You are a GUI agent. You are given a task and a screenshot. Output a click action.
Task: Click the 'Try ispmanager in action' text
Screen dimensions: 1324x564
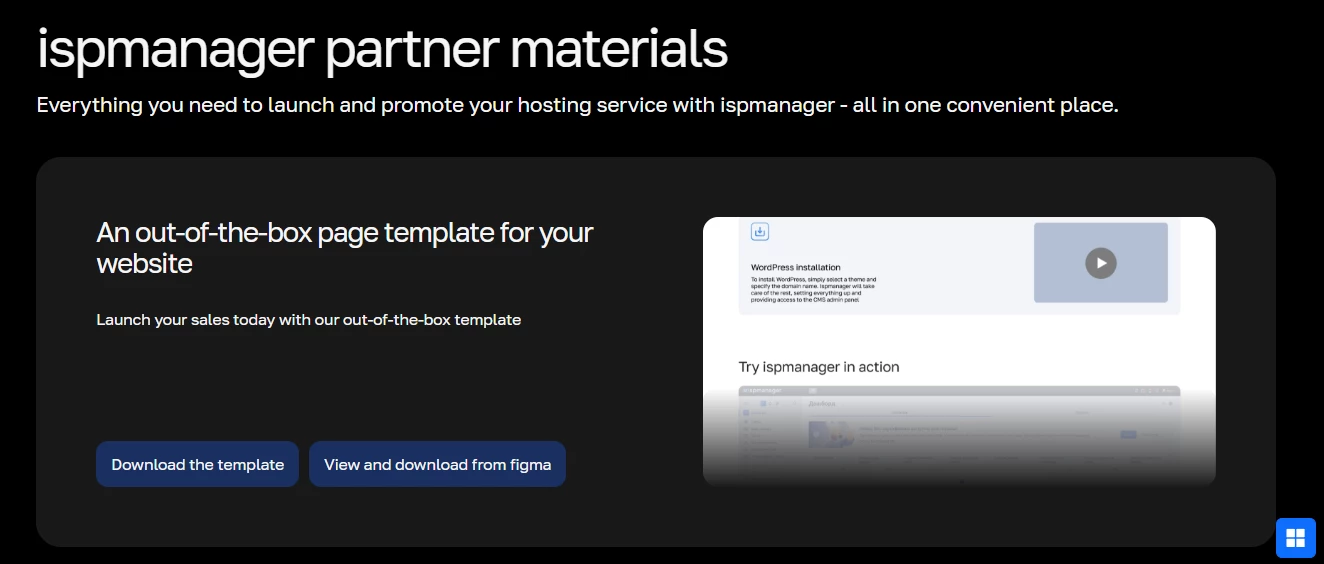pyautogui.click(x=819, y=367)
